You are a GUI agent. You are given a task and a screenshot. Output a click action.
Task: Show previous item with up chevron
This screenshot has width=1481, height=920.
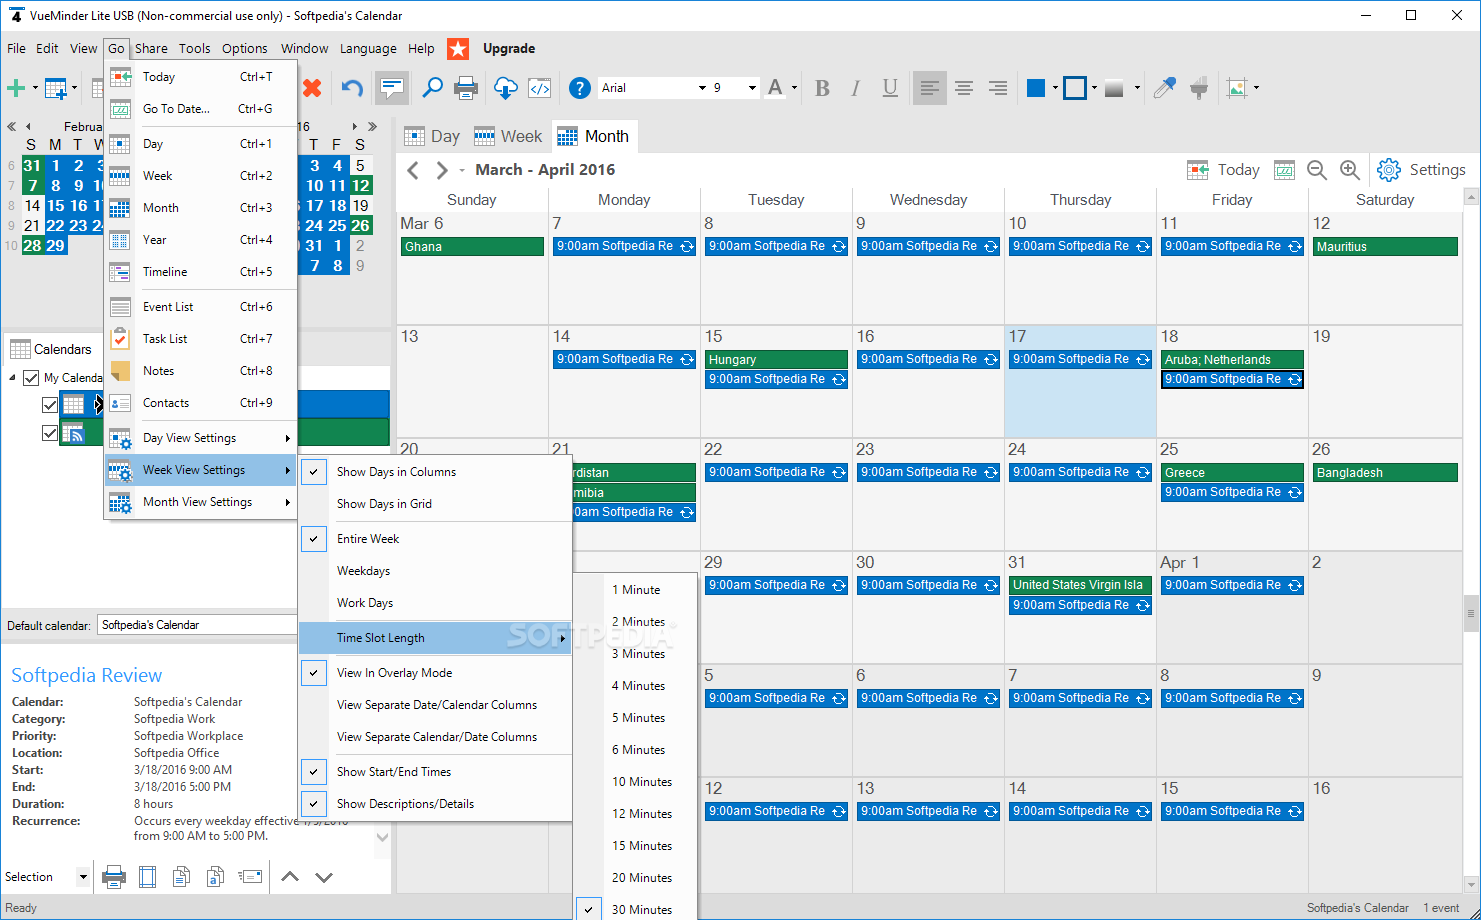point(290,877)
